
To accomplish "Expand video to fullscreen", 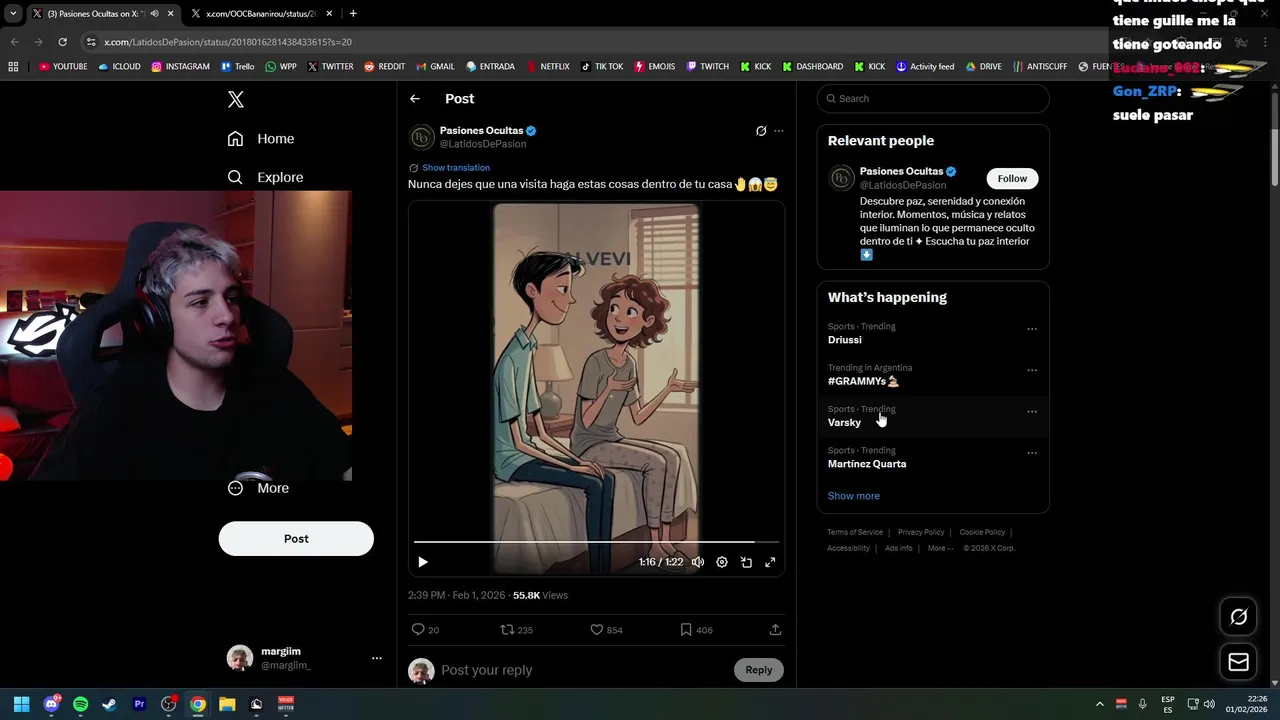I will click(770, 562).
